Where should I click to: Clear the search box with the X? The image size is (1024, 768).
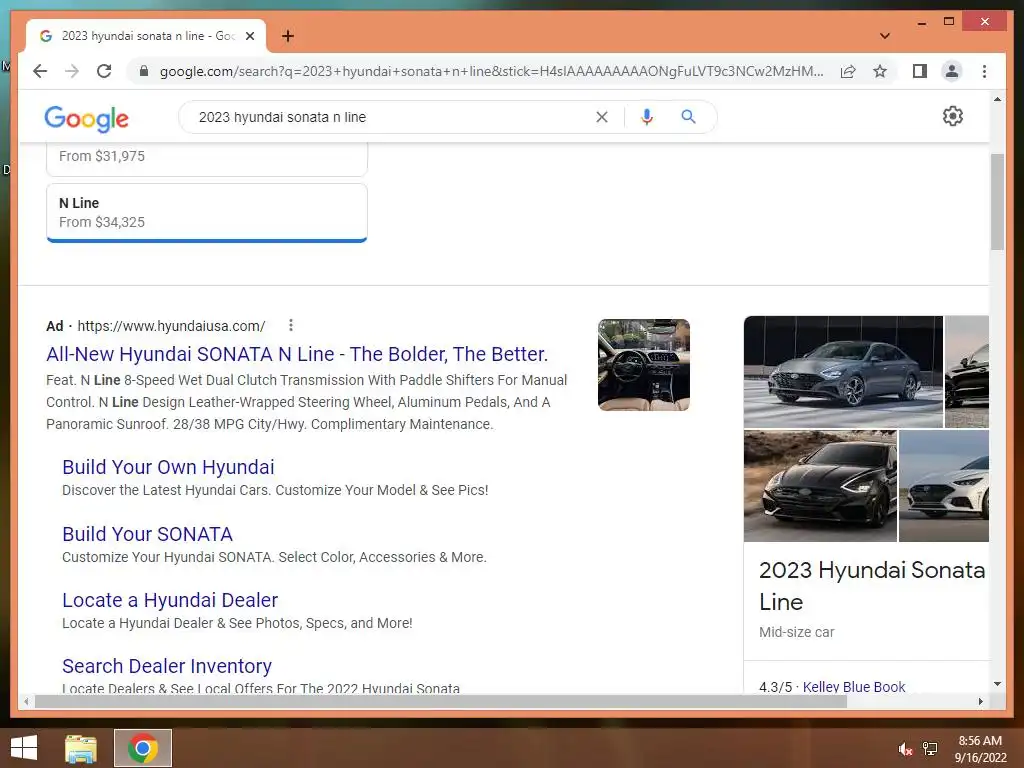[x=602, y=117]
